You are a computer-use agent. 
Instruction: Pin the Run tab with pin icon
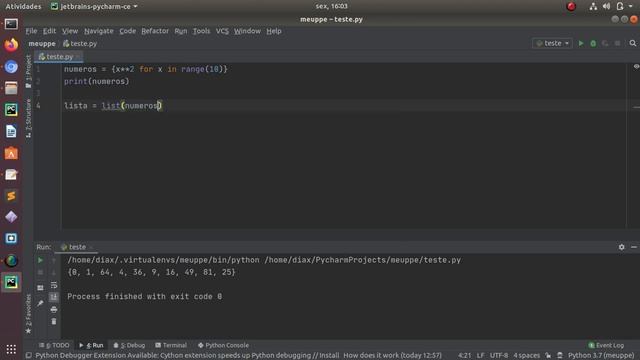pos(40,303)
